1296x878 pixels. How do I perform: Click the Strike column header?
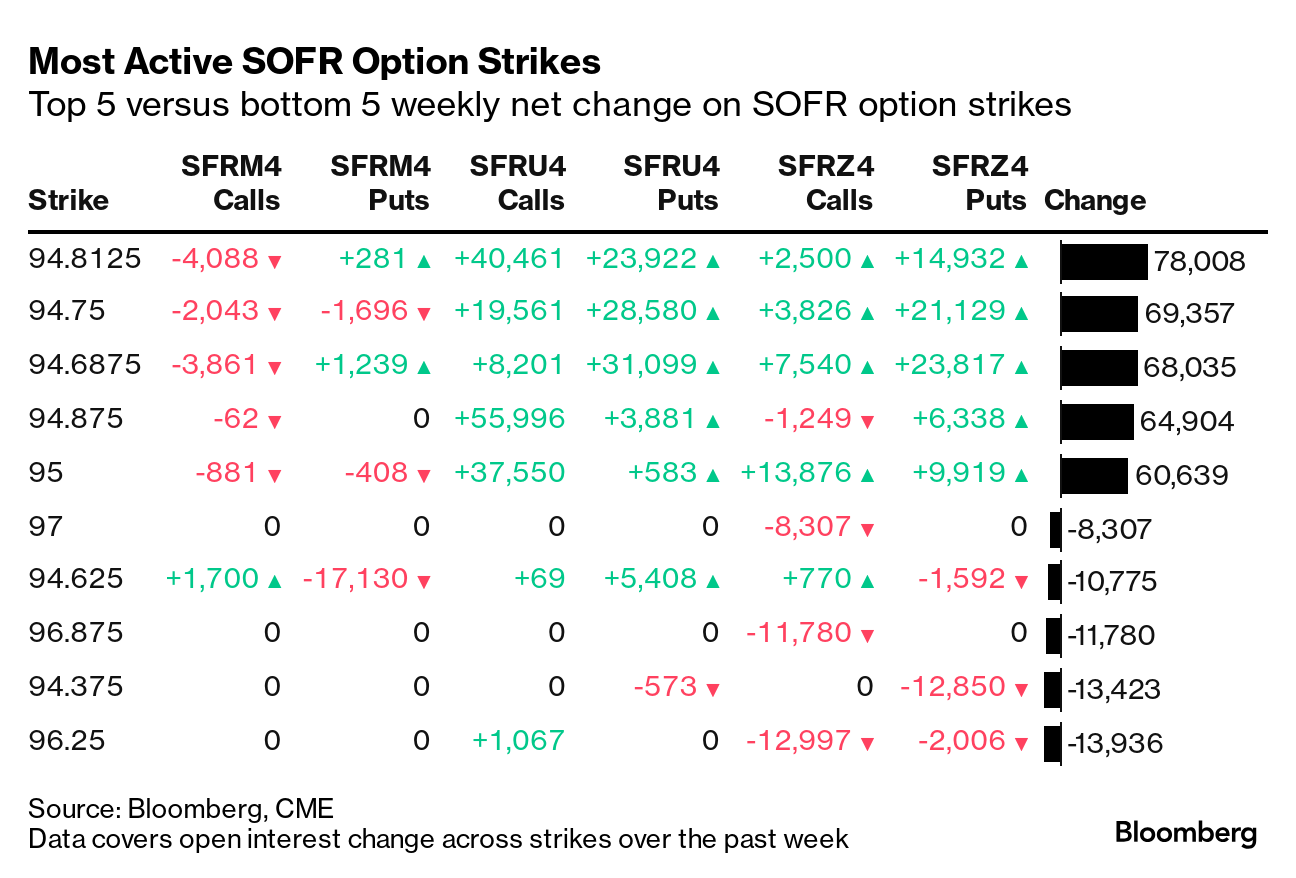pyautogui.click(x=68, y=200)
